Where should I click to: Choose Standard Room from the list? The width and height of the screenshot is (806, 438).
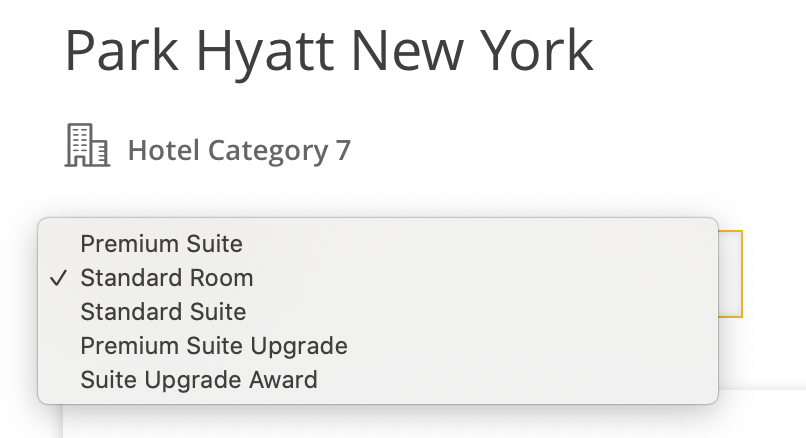[378, 278]
